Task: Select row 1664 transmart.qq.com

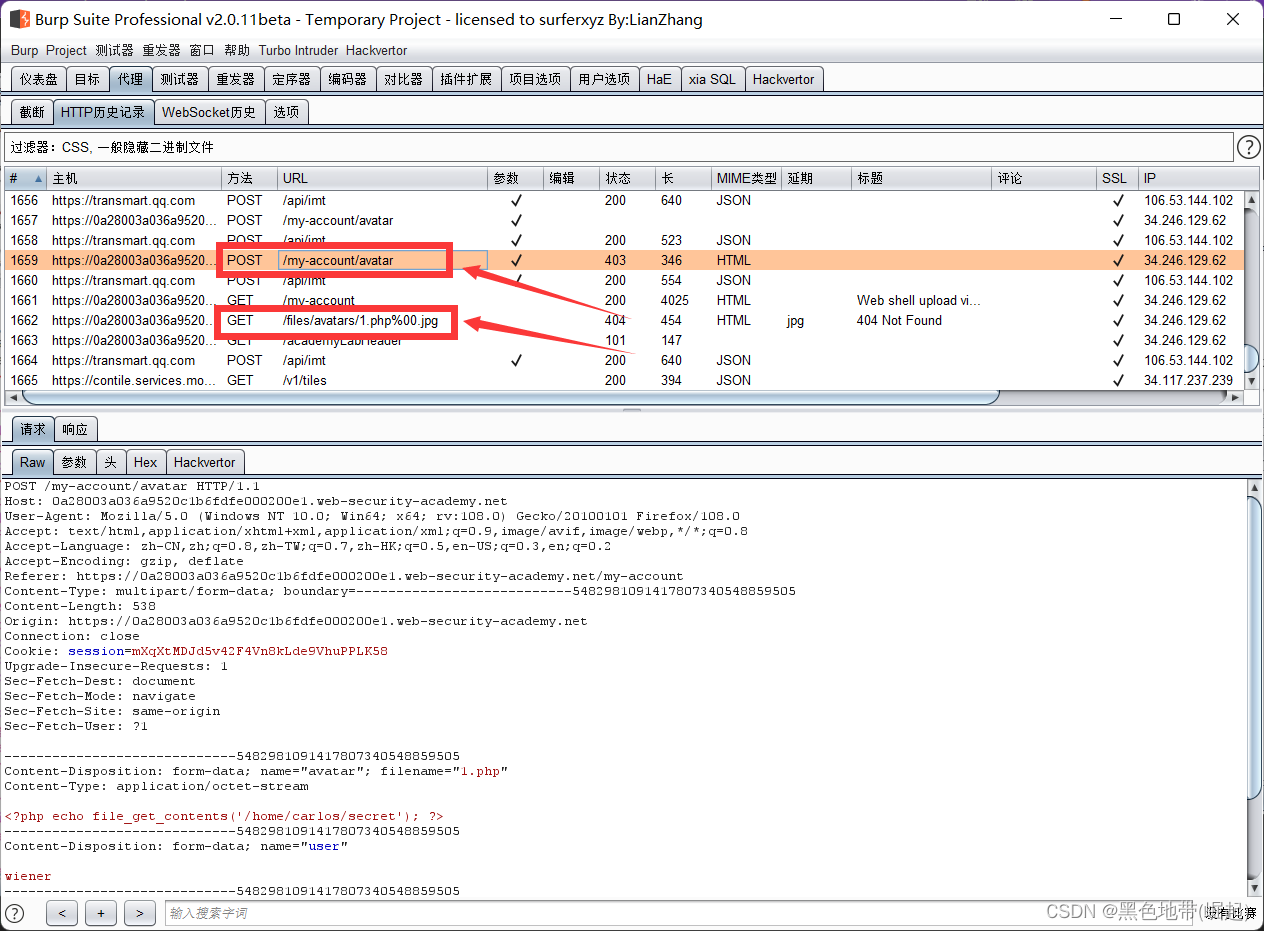Action: pos(624,360)
